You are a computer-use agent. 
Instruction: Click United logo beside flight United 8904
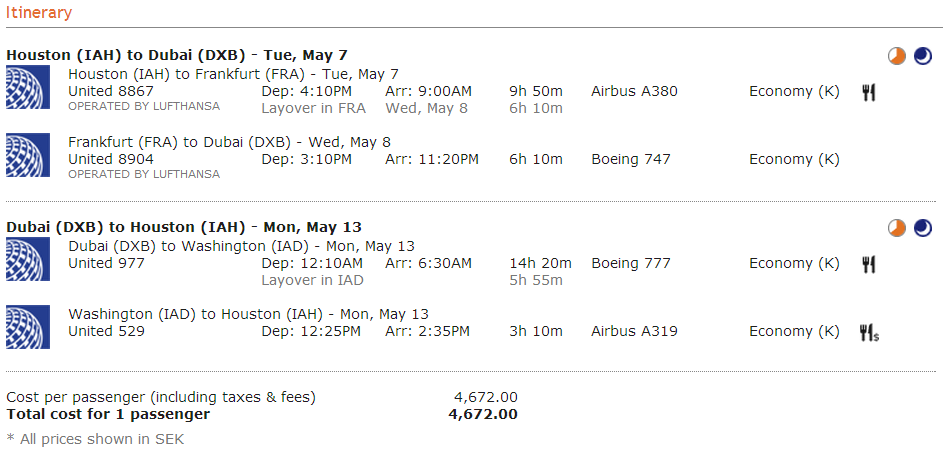point(28,155)
